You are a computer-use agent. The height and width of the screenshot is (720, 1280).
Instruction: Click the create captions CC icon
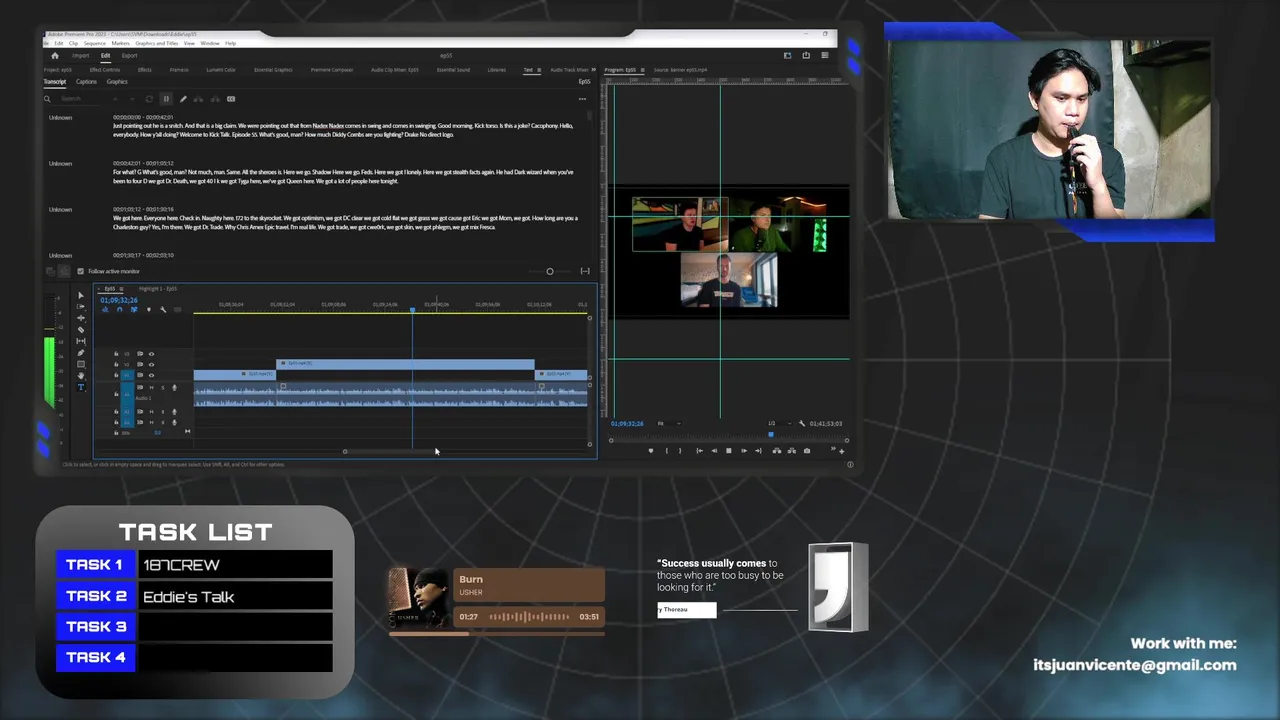231,99
